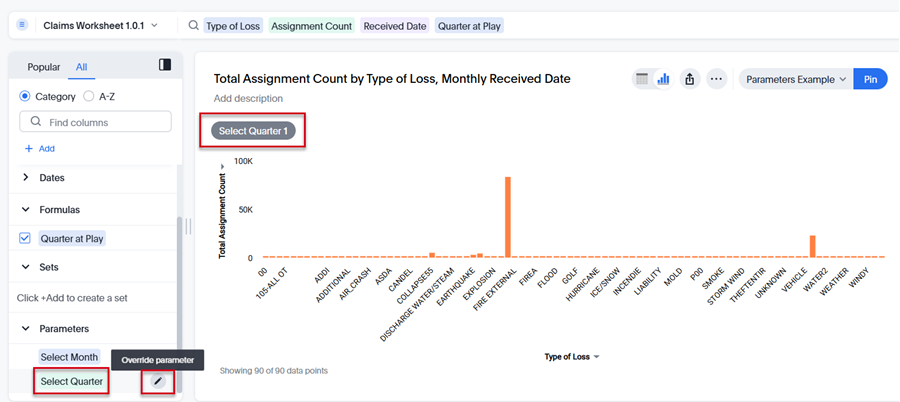
Task: Open the more options ellipsis menu
Action: point(716,79)
